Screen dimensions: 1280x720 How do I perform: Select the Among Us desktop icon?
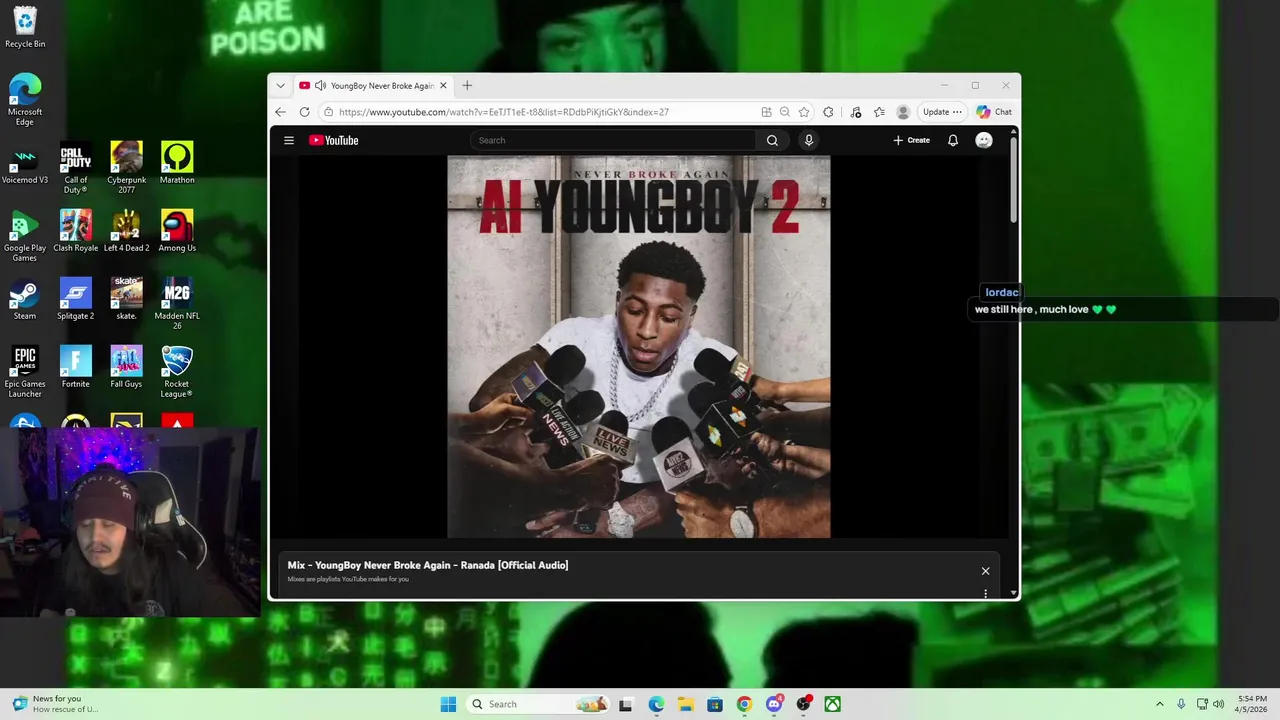click(177, 231)
